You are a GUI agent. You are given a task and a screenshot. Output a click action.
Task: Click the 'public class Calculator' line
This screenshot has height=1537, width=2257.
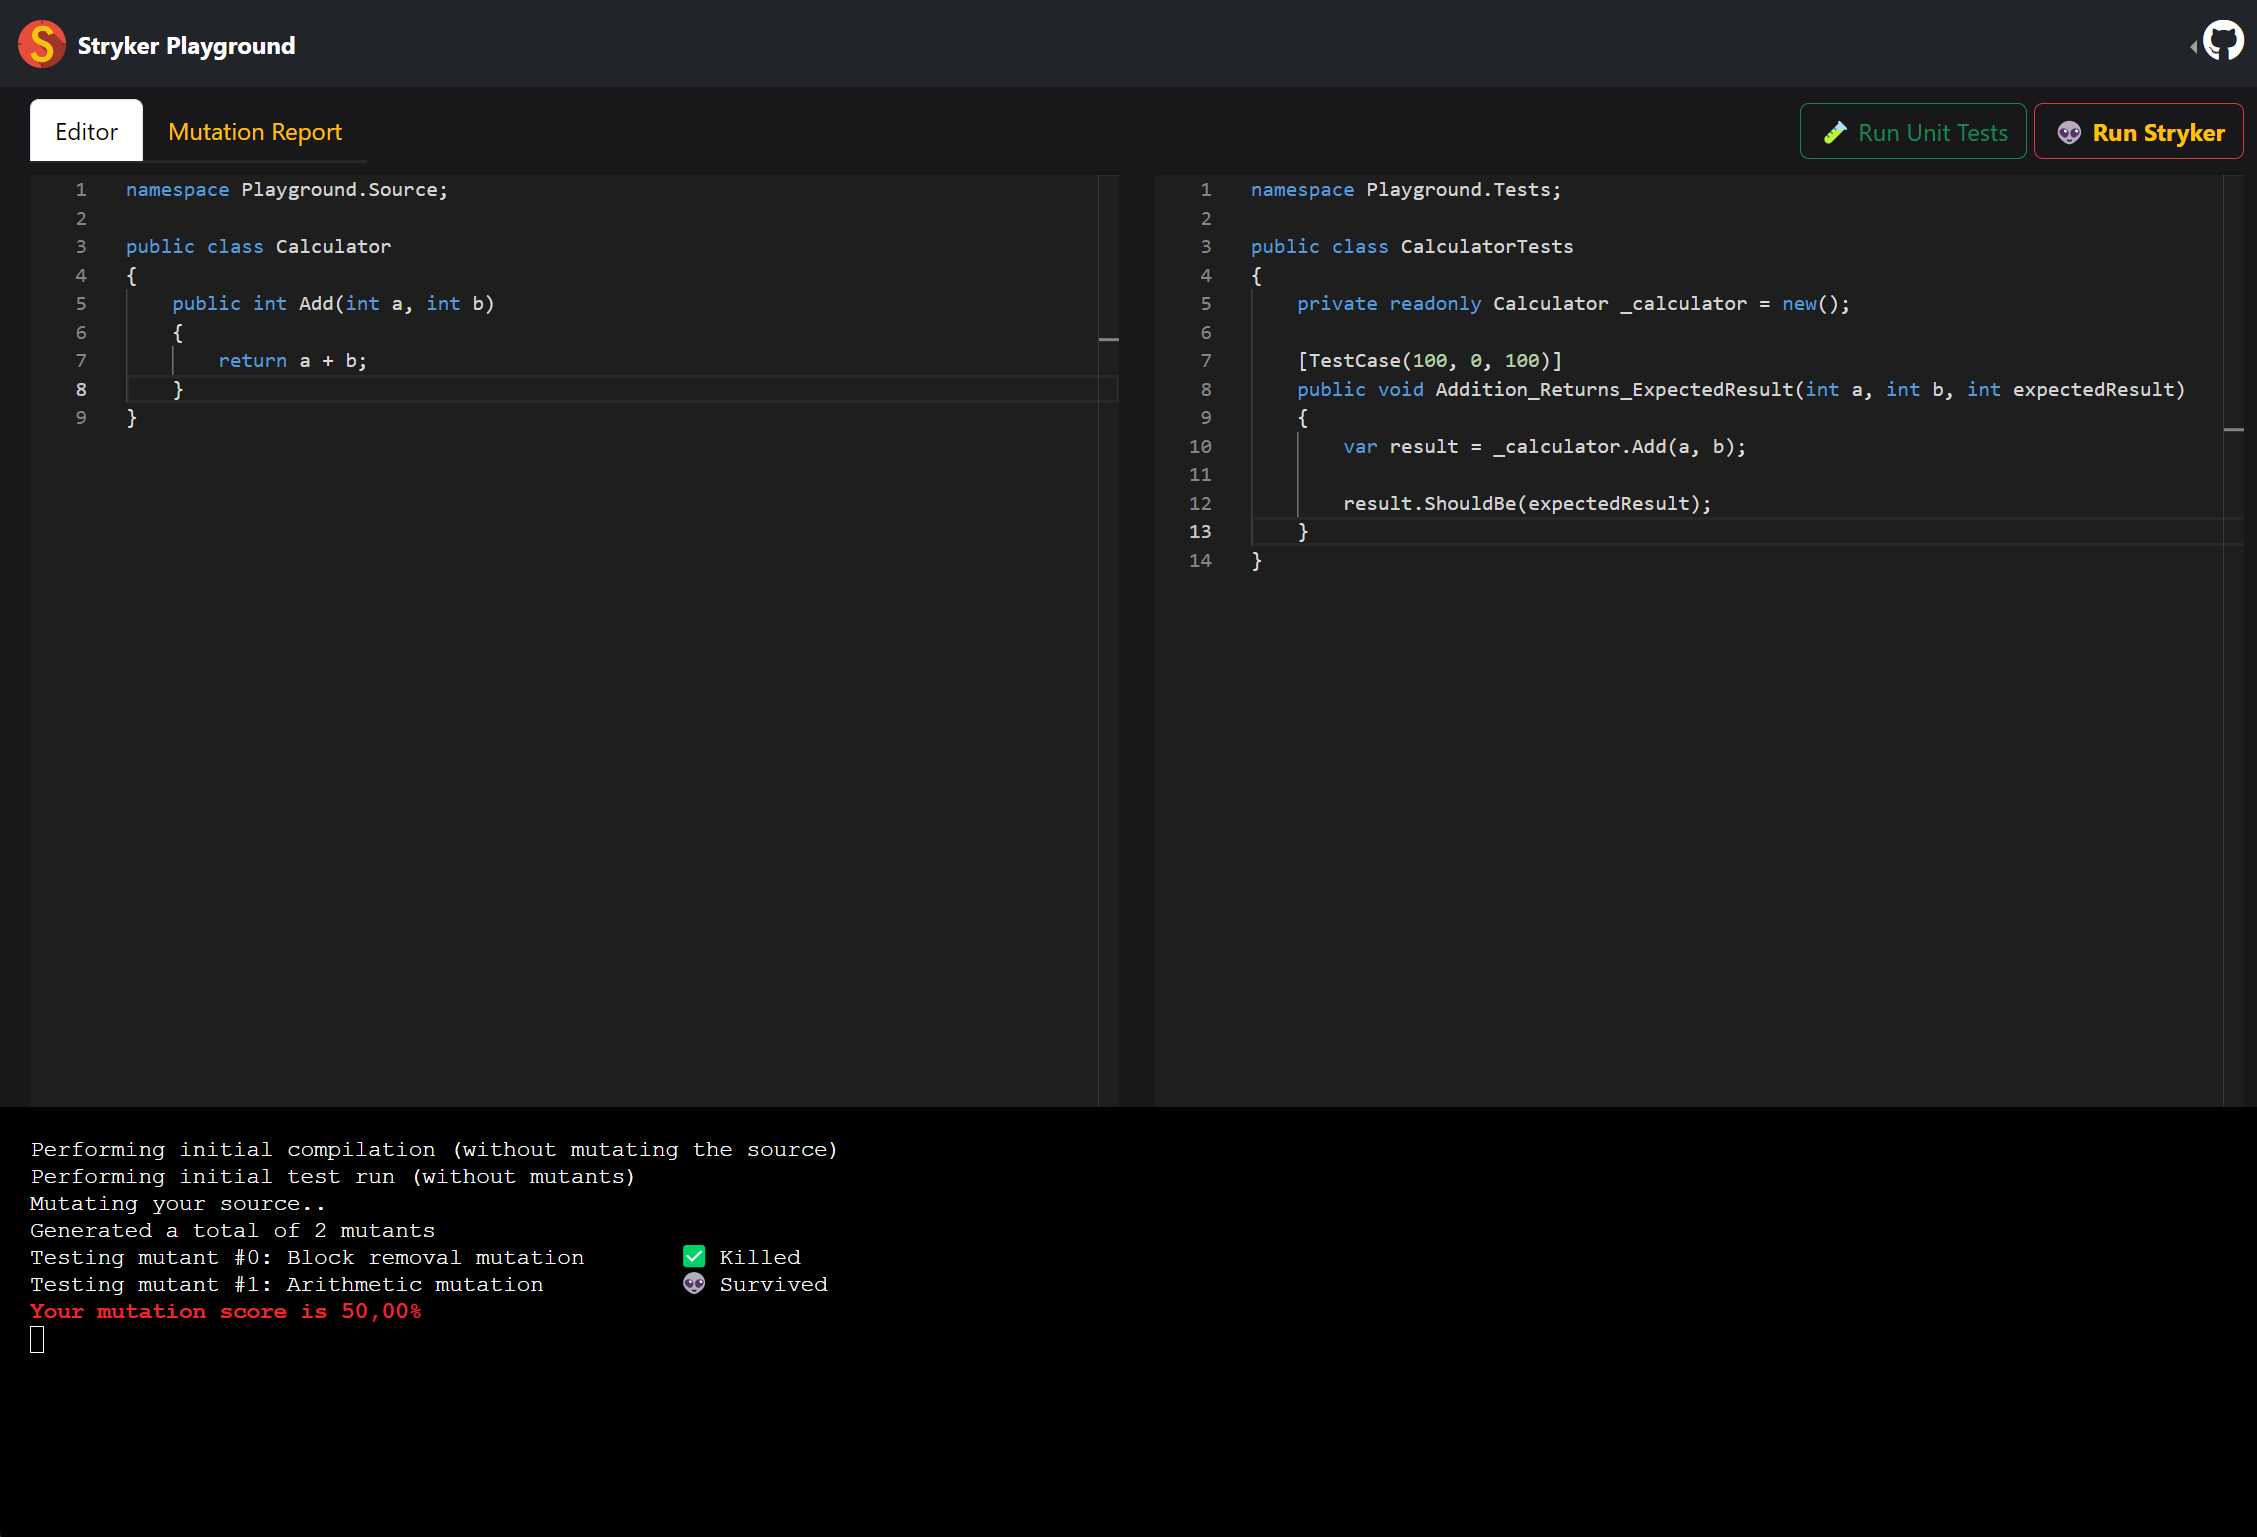(x=258, y=247)
